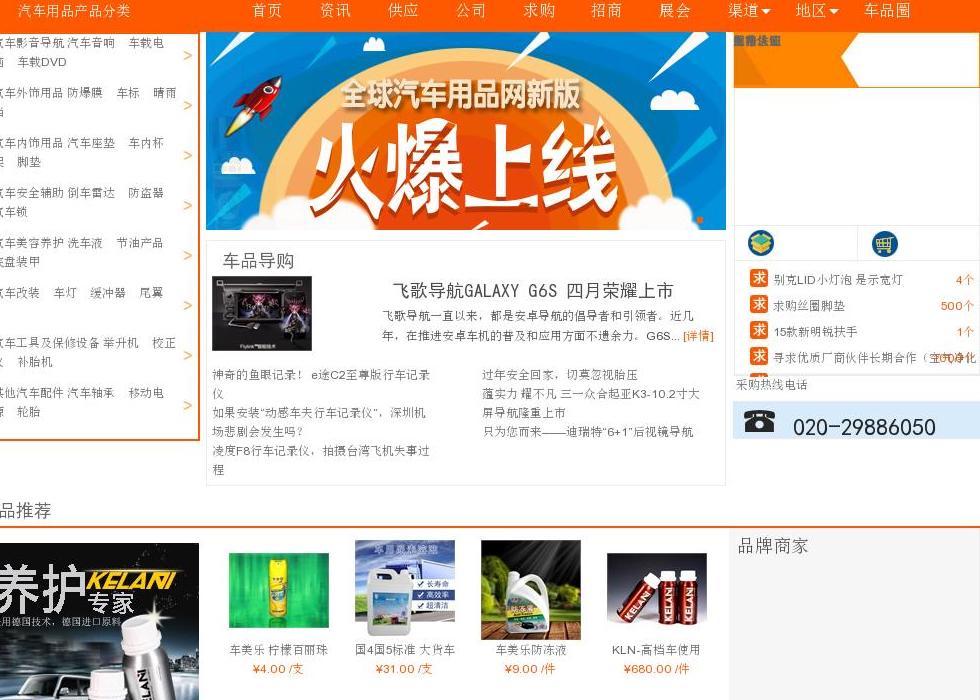980x700 pixels.
Task: Open the 车美乐防冻液 product image
Action: [531, 589]
